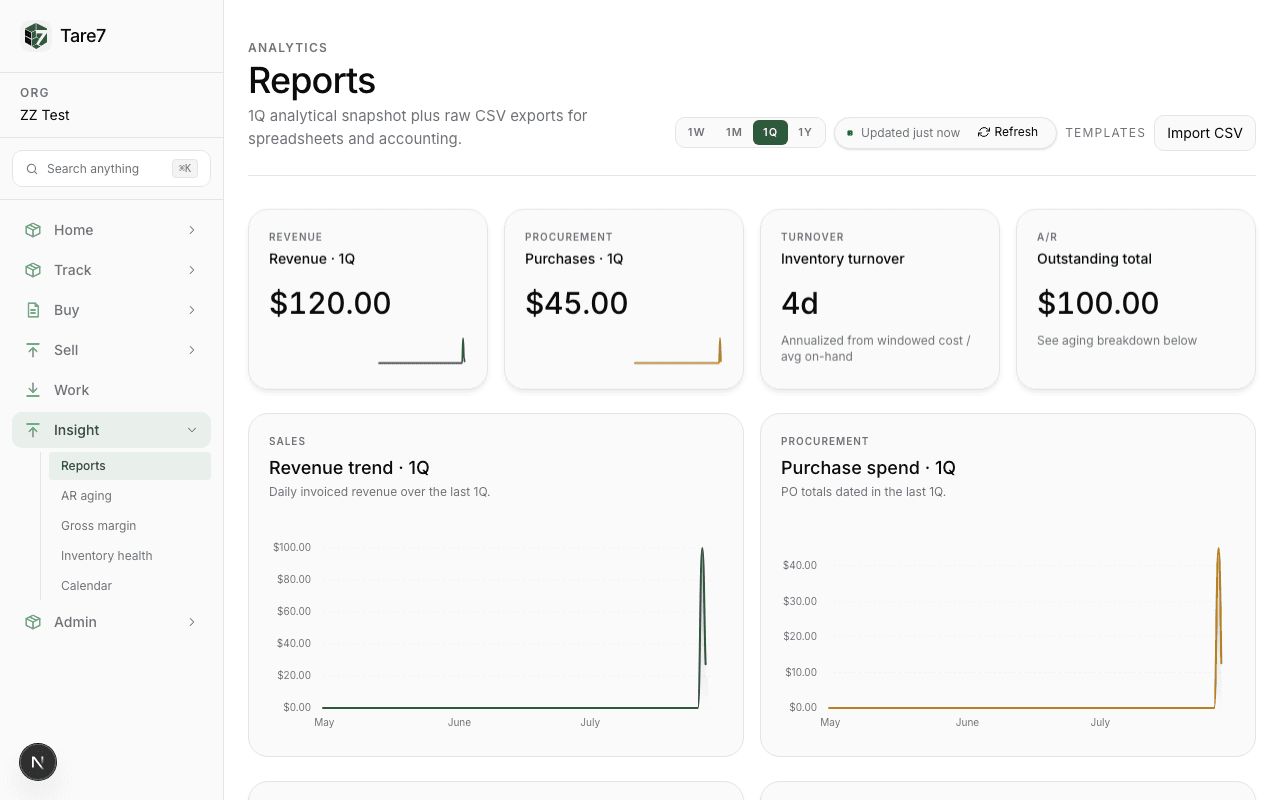
Task: Open AR aging in the sidebar
Action: tap(130, 496)
